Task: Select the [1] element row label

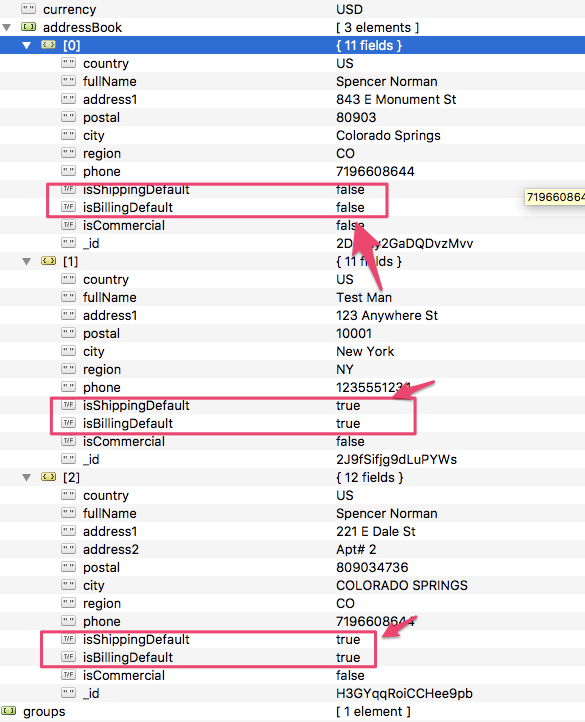Action: click(x=70, y=262)
